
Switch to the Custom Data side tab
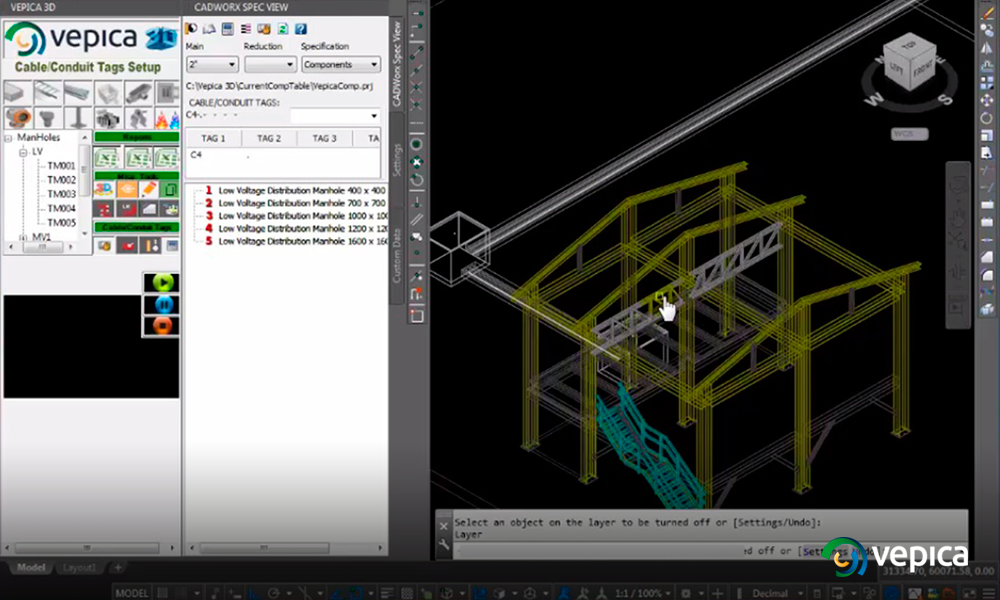coord(397,254)
